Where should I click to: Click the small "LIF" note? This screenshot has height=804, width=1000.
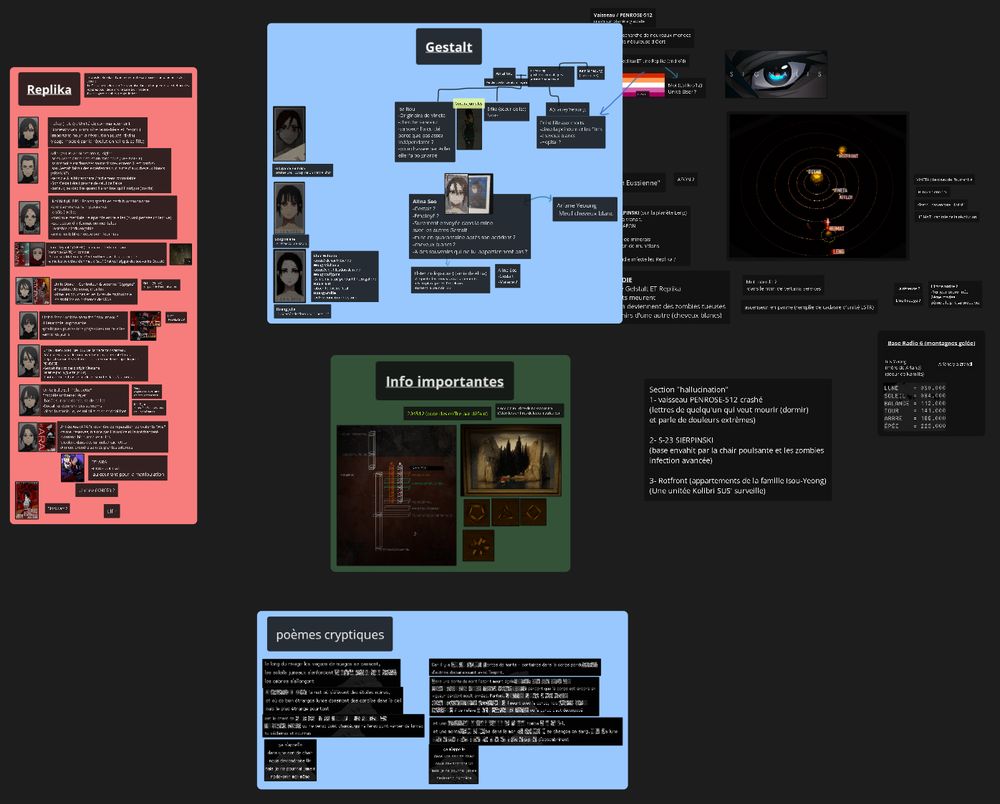pyautogui.click(x=111, y=510)
